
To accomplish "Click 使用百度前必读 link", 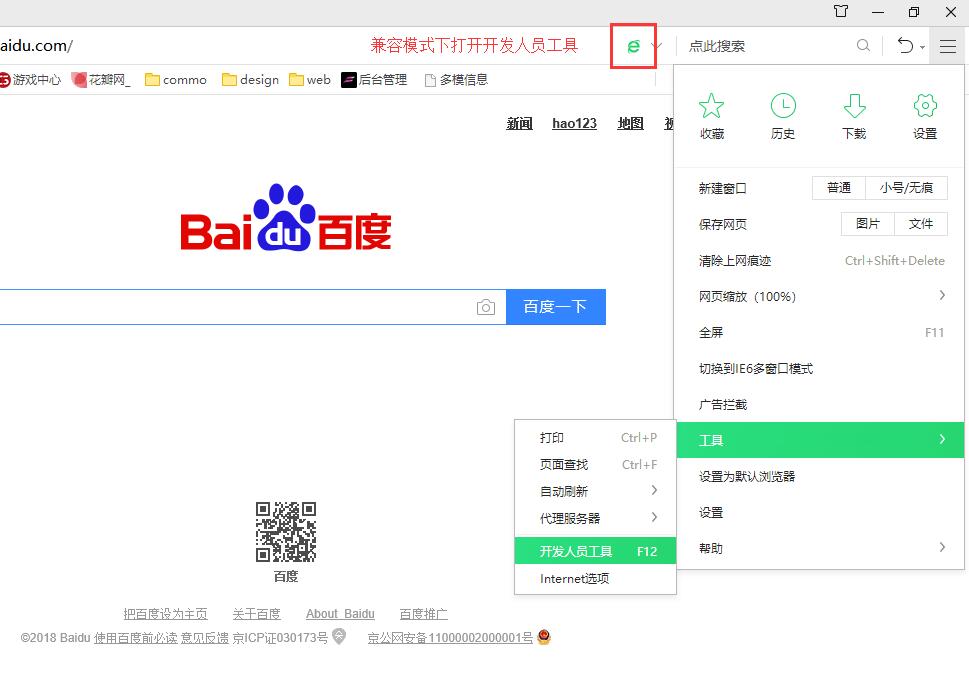I will point(136,638).
